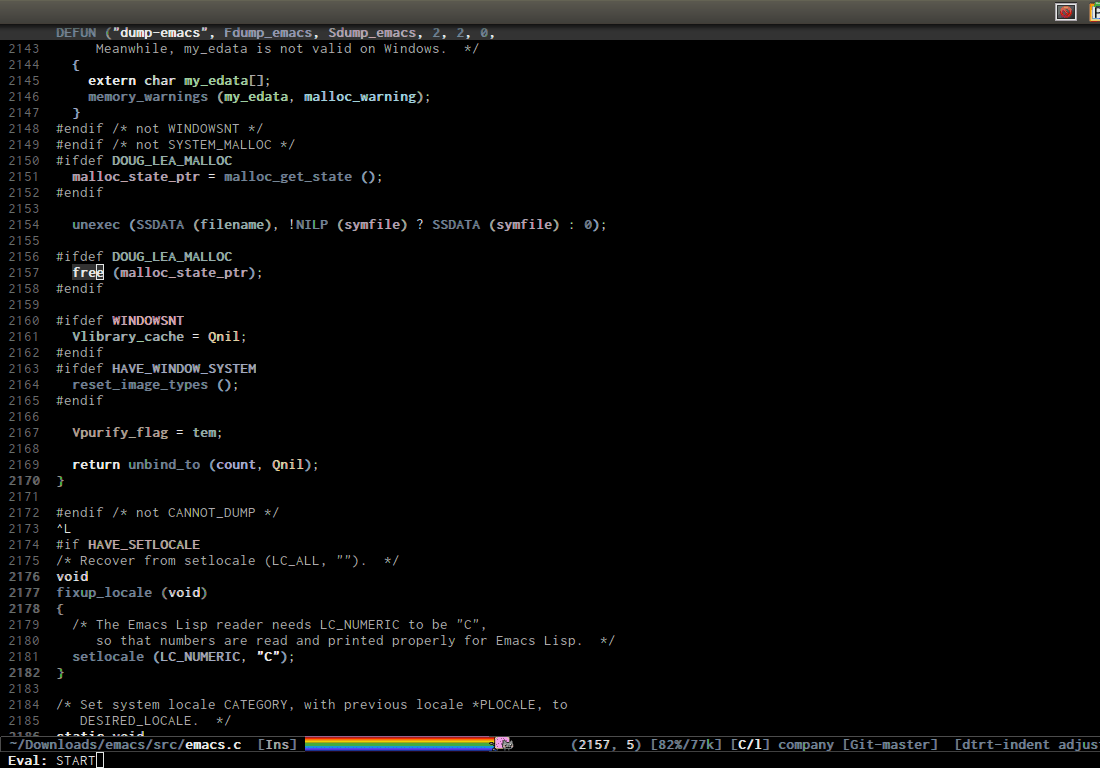
Task: Click the [82%/77k] buffer size indicator
Action: click(686, 744)
